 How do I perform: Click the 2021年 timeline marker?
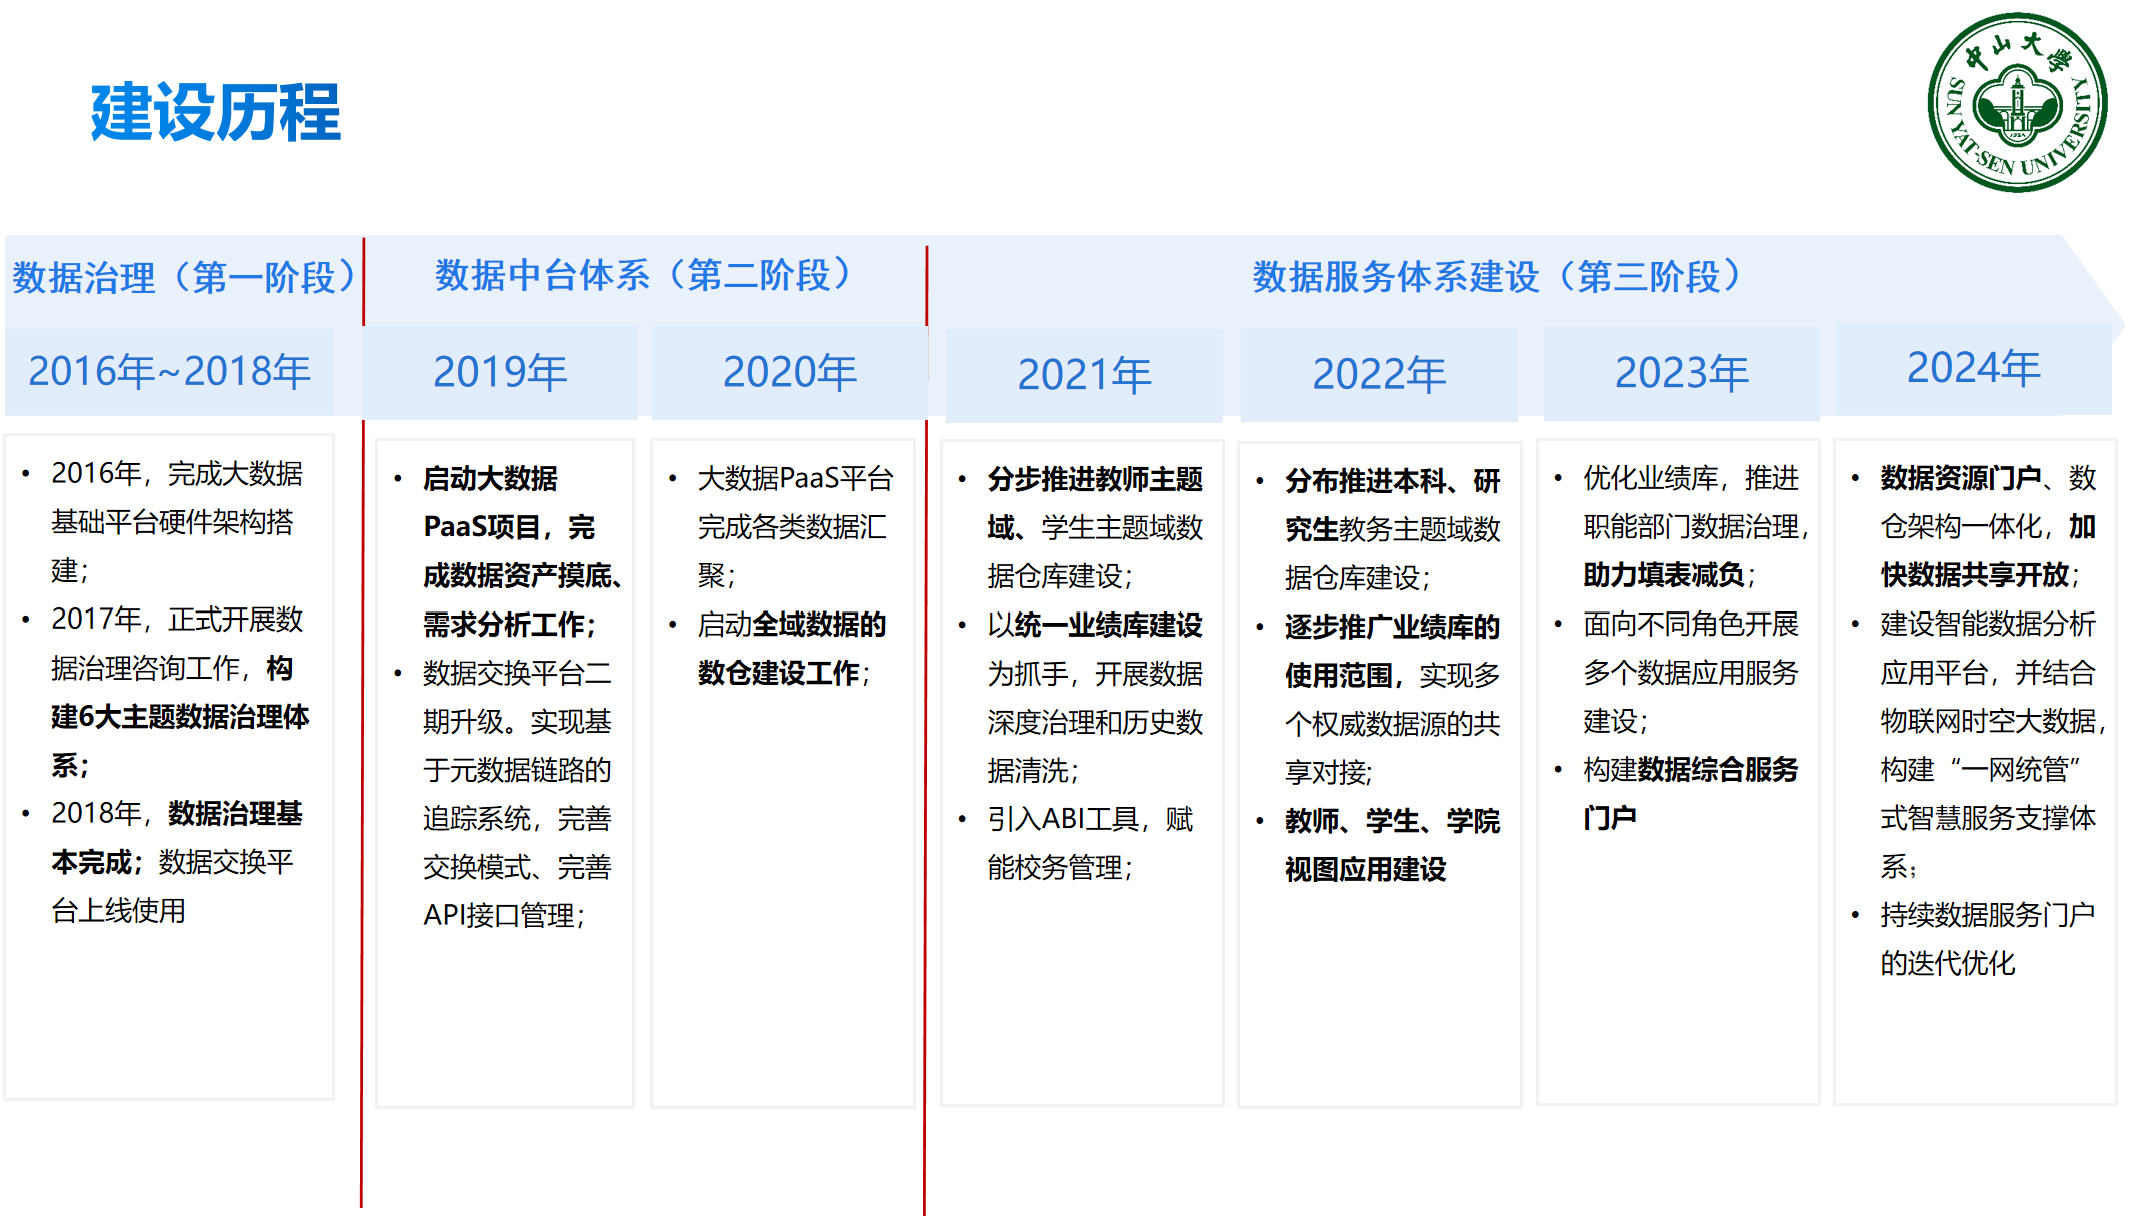point(1084,375)
